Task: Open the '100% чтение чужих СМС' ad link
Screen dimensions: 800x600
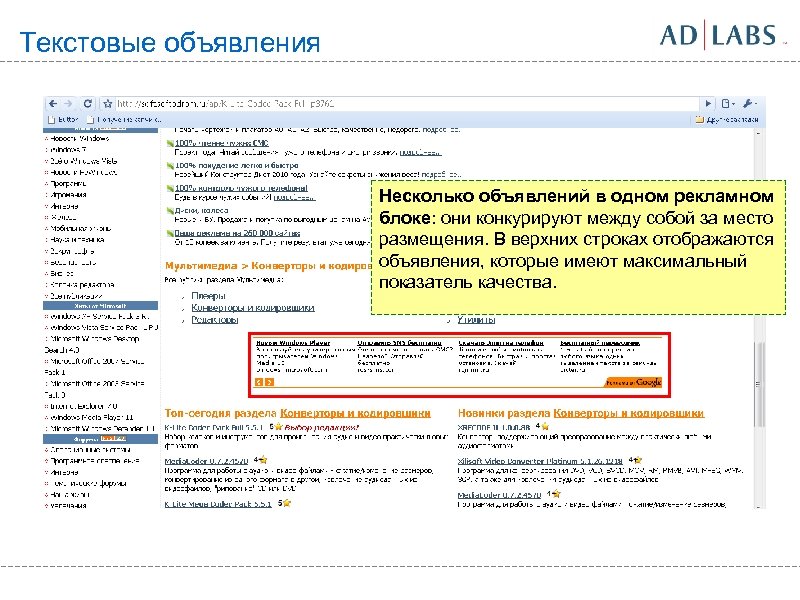Action: pos(221,143)
